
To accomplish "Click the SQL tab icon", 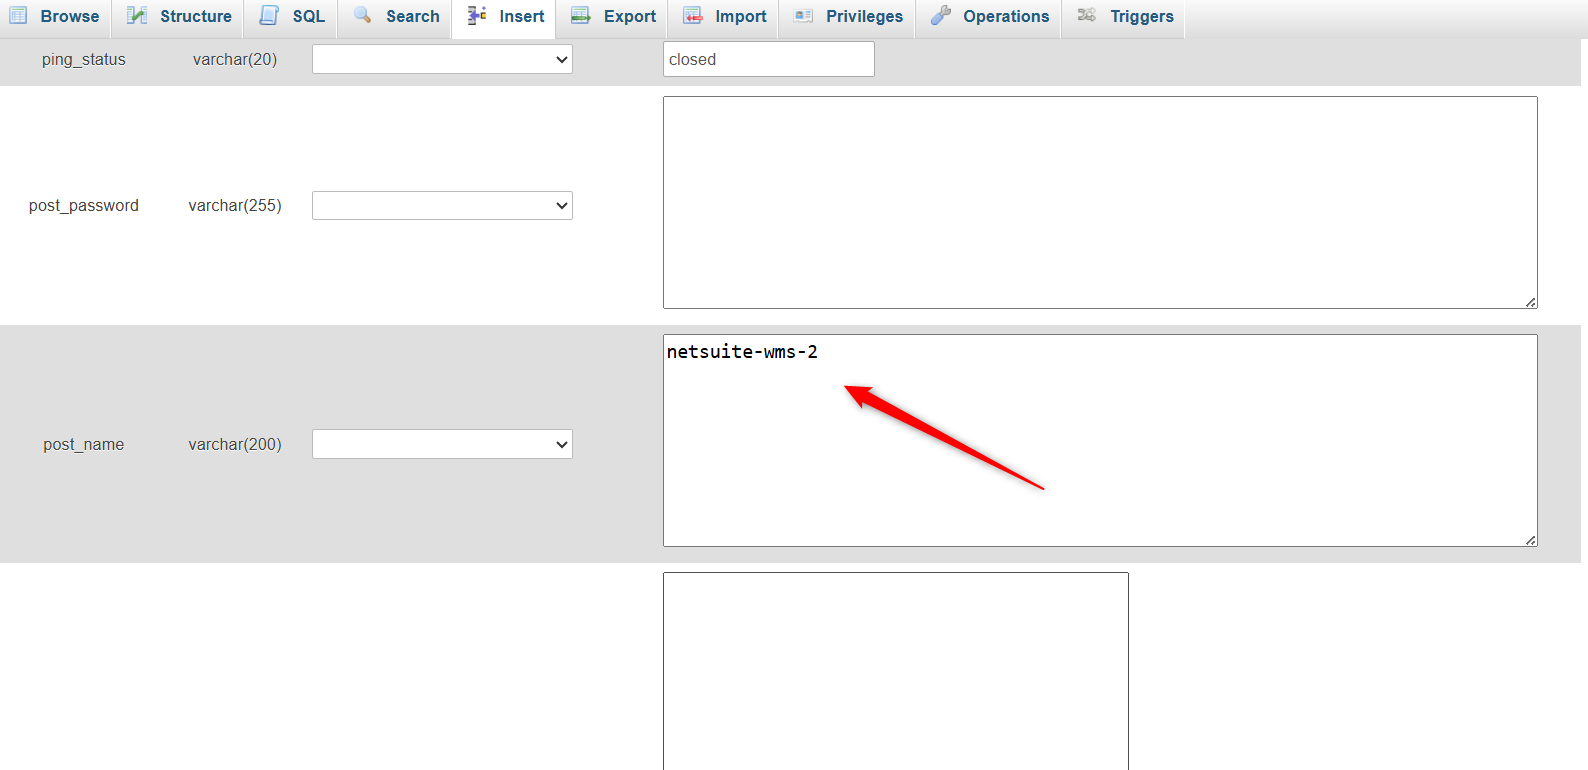I will 269,15.
